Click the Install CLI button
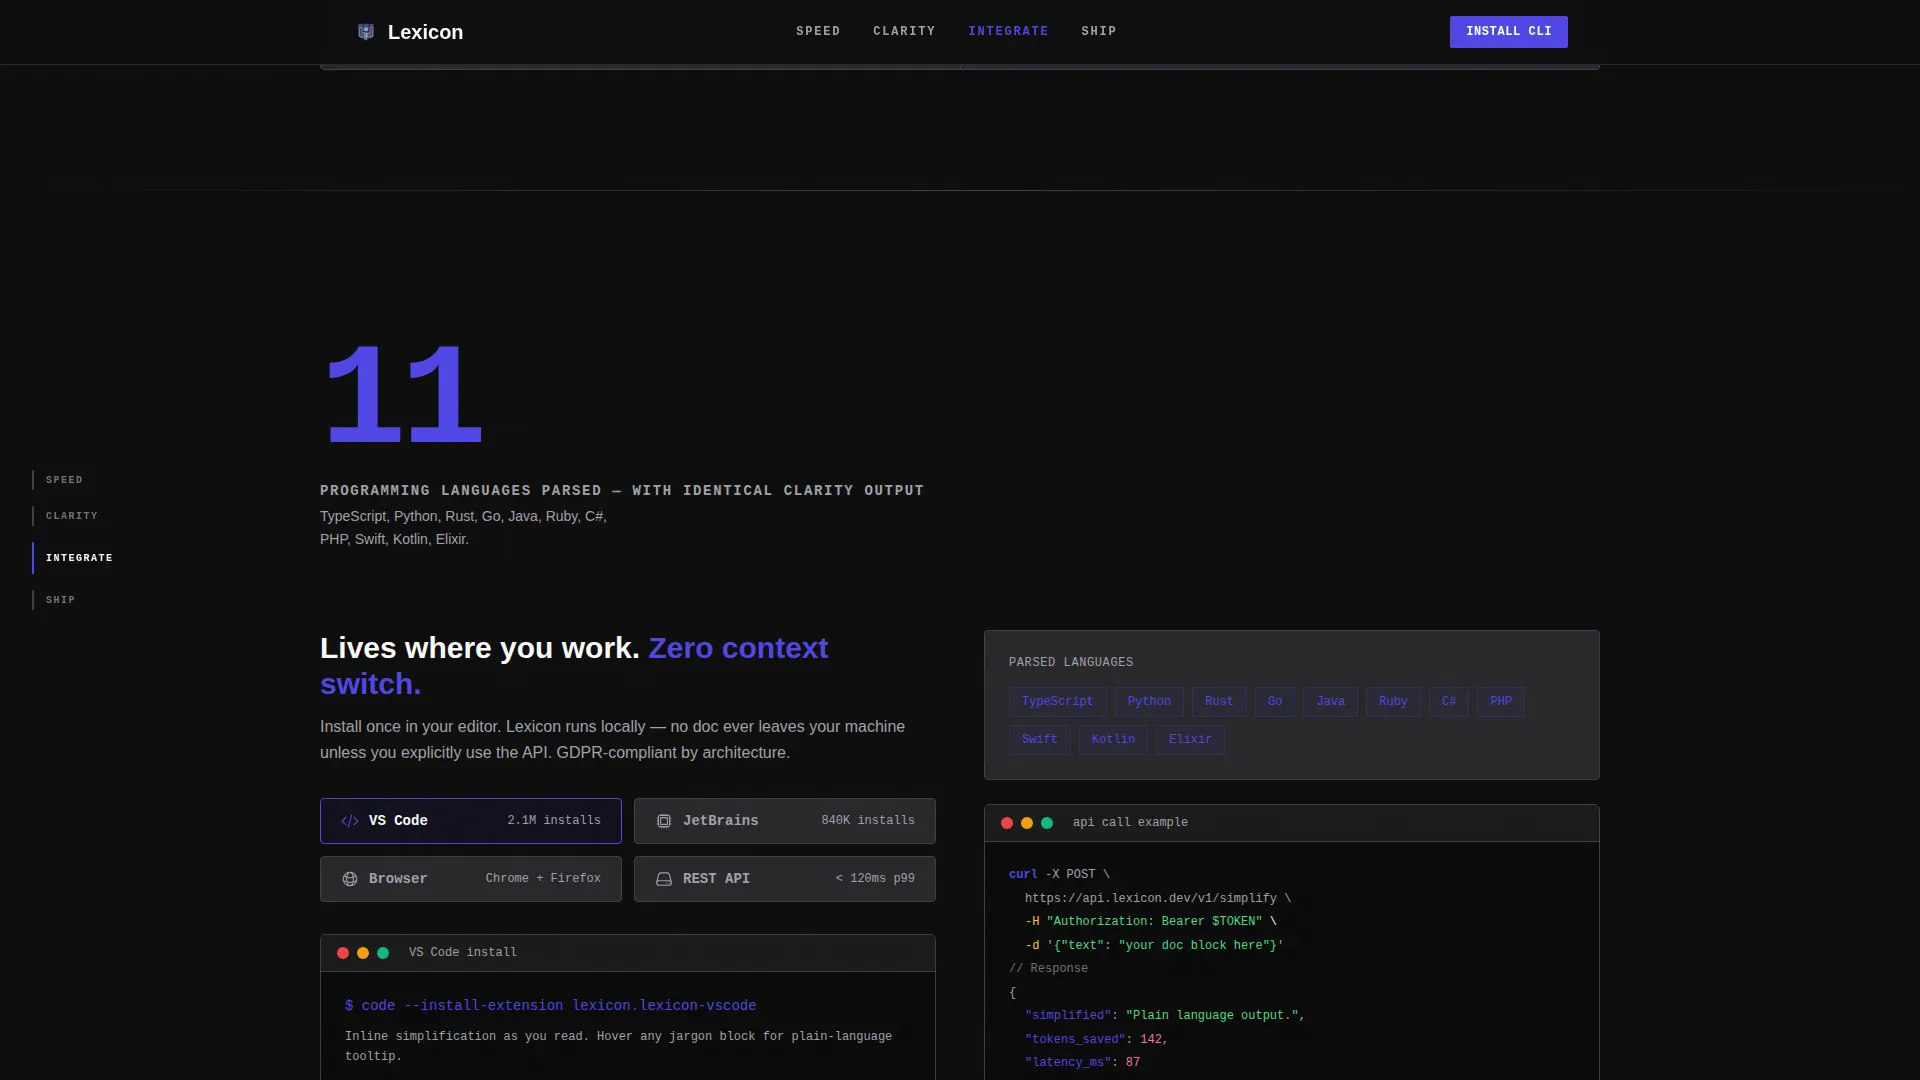The width and height of the screenshot is (1920, 1080). 1508,32
